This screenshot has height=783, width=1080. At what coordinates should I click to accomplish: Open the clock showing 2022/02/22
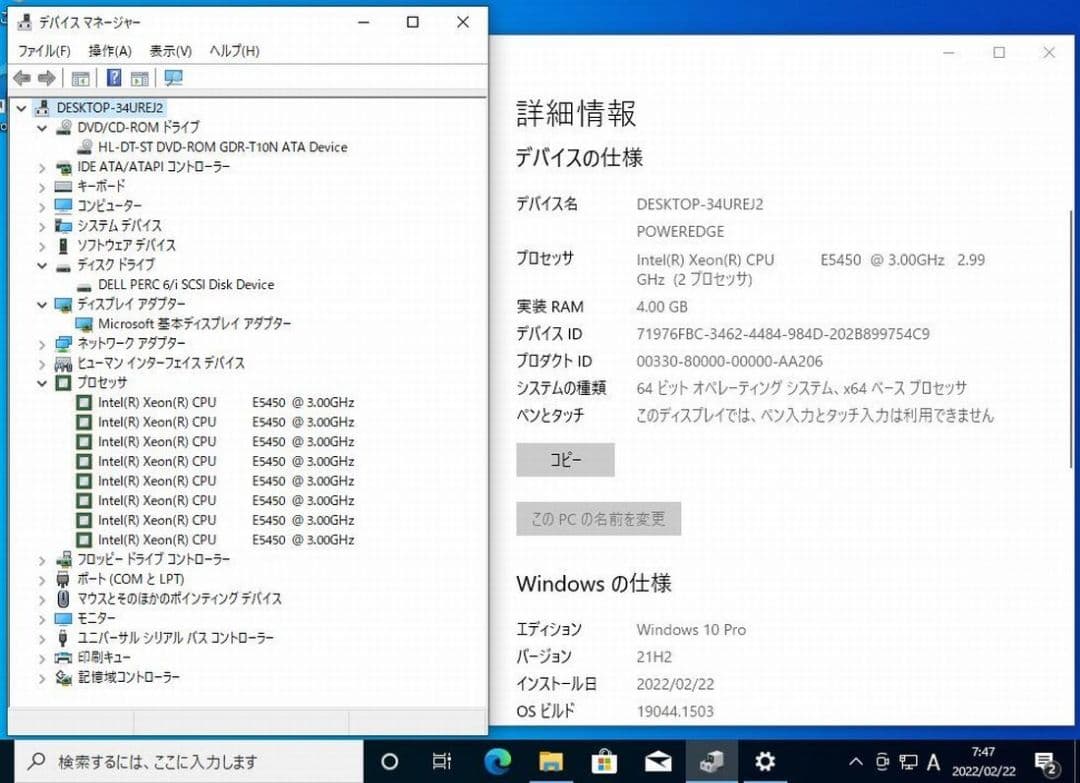983,761
